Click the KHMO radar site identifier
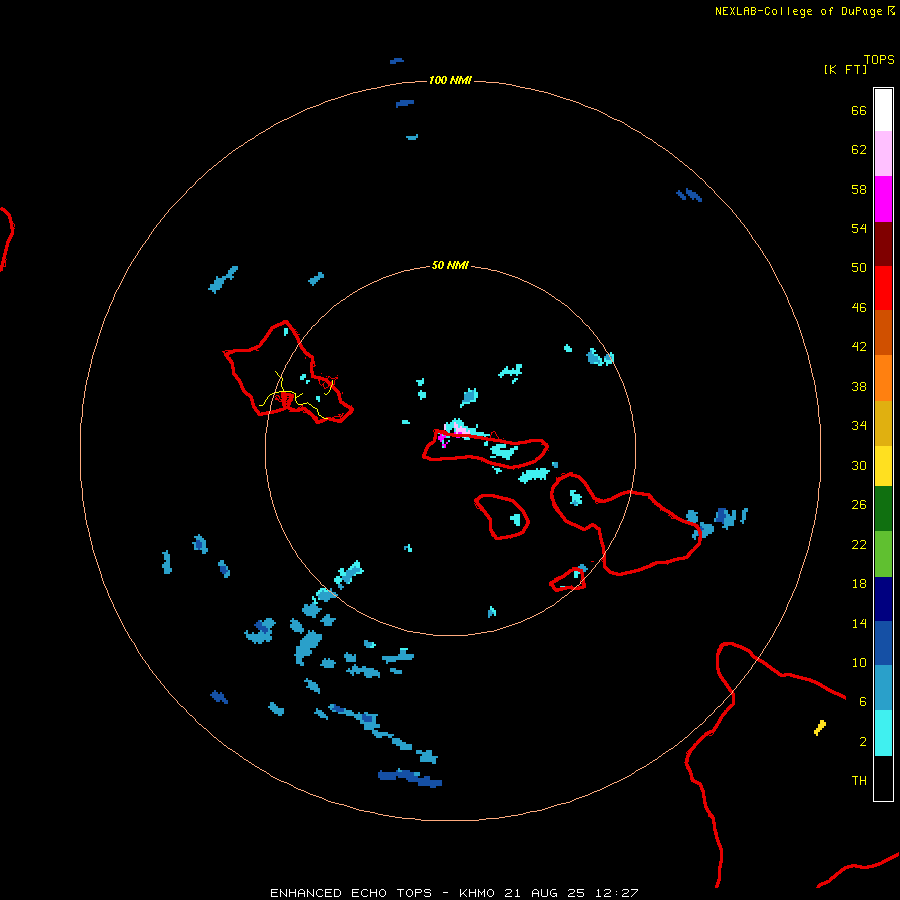Viewport: 900px width, 900px height. [478, 893]
